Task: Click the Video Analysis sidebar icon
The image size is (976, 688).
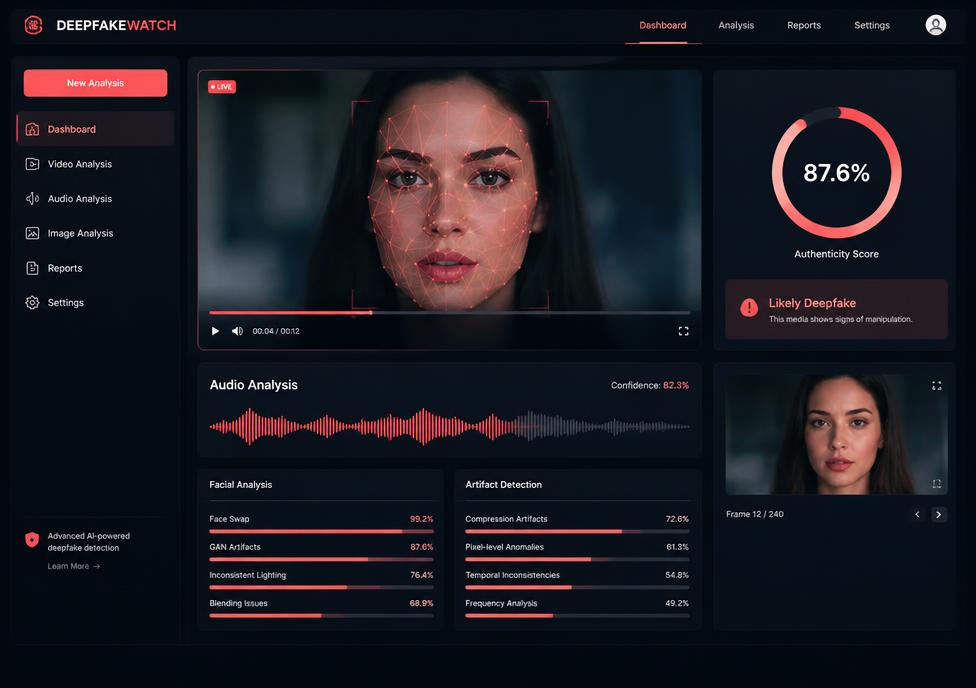Action: (x=32, y=164)
